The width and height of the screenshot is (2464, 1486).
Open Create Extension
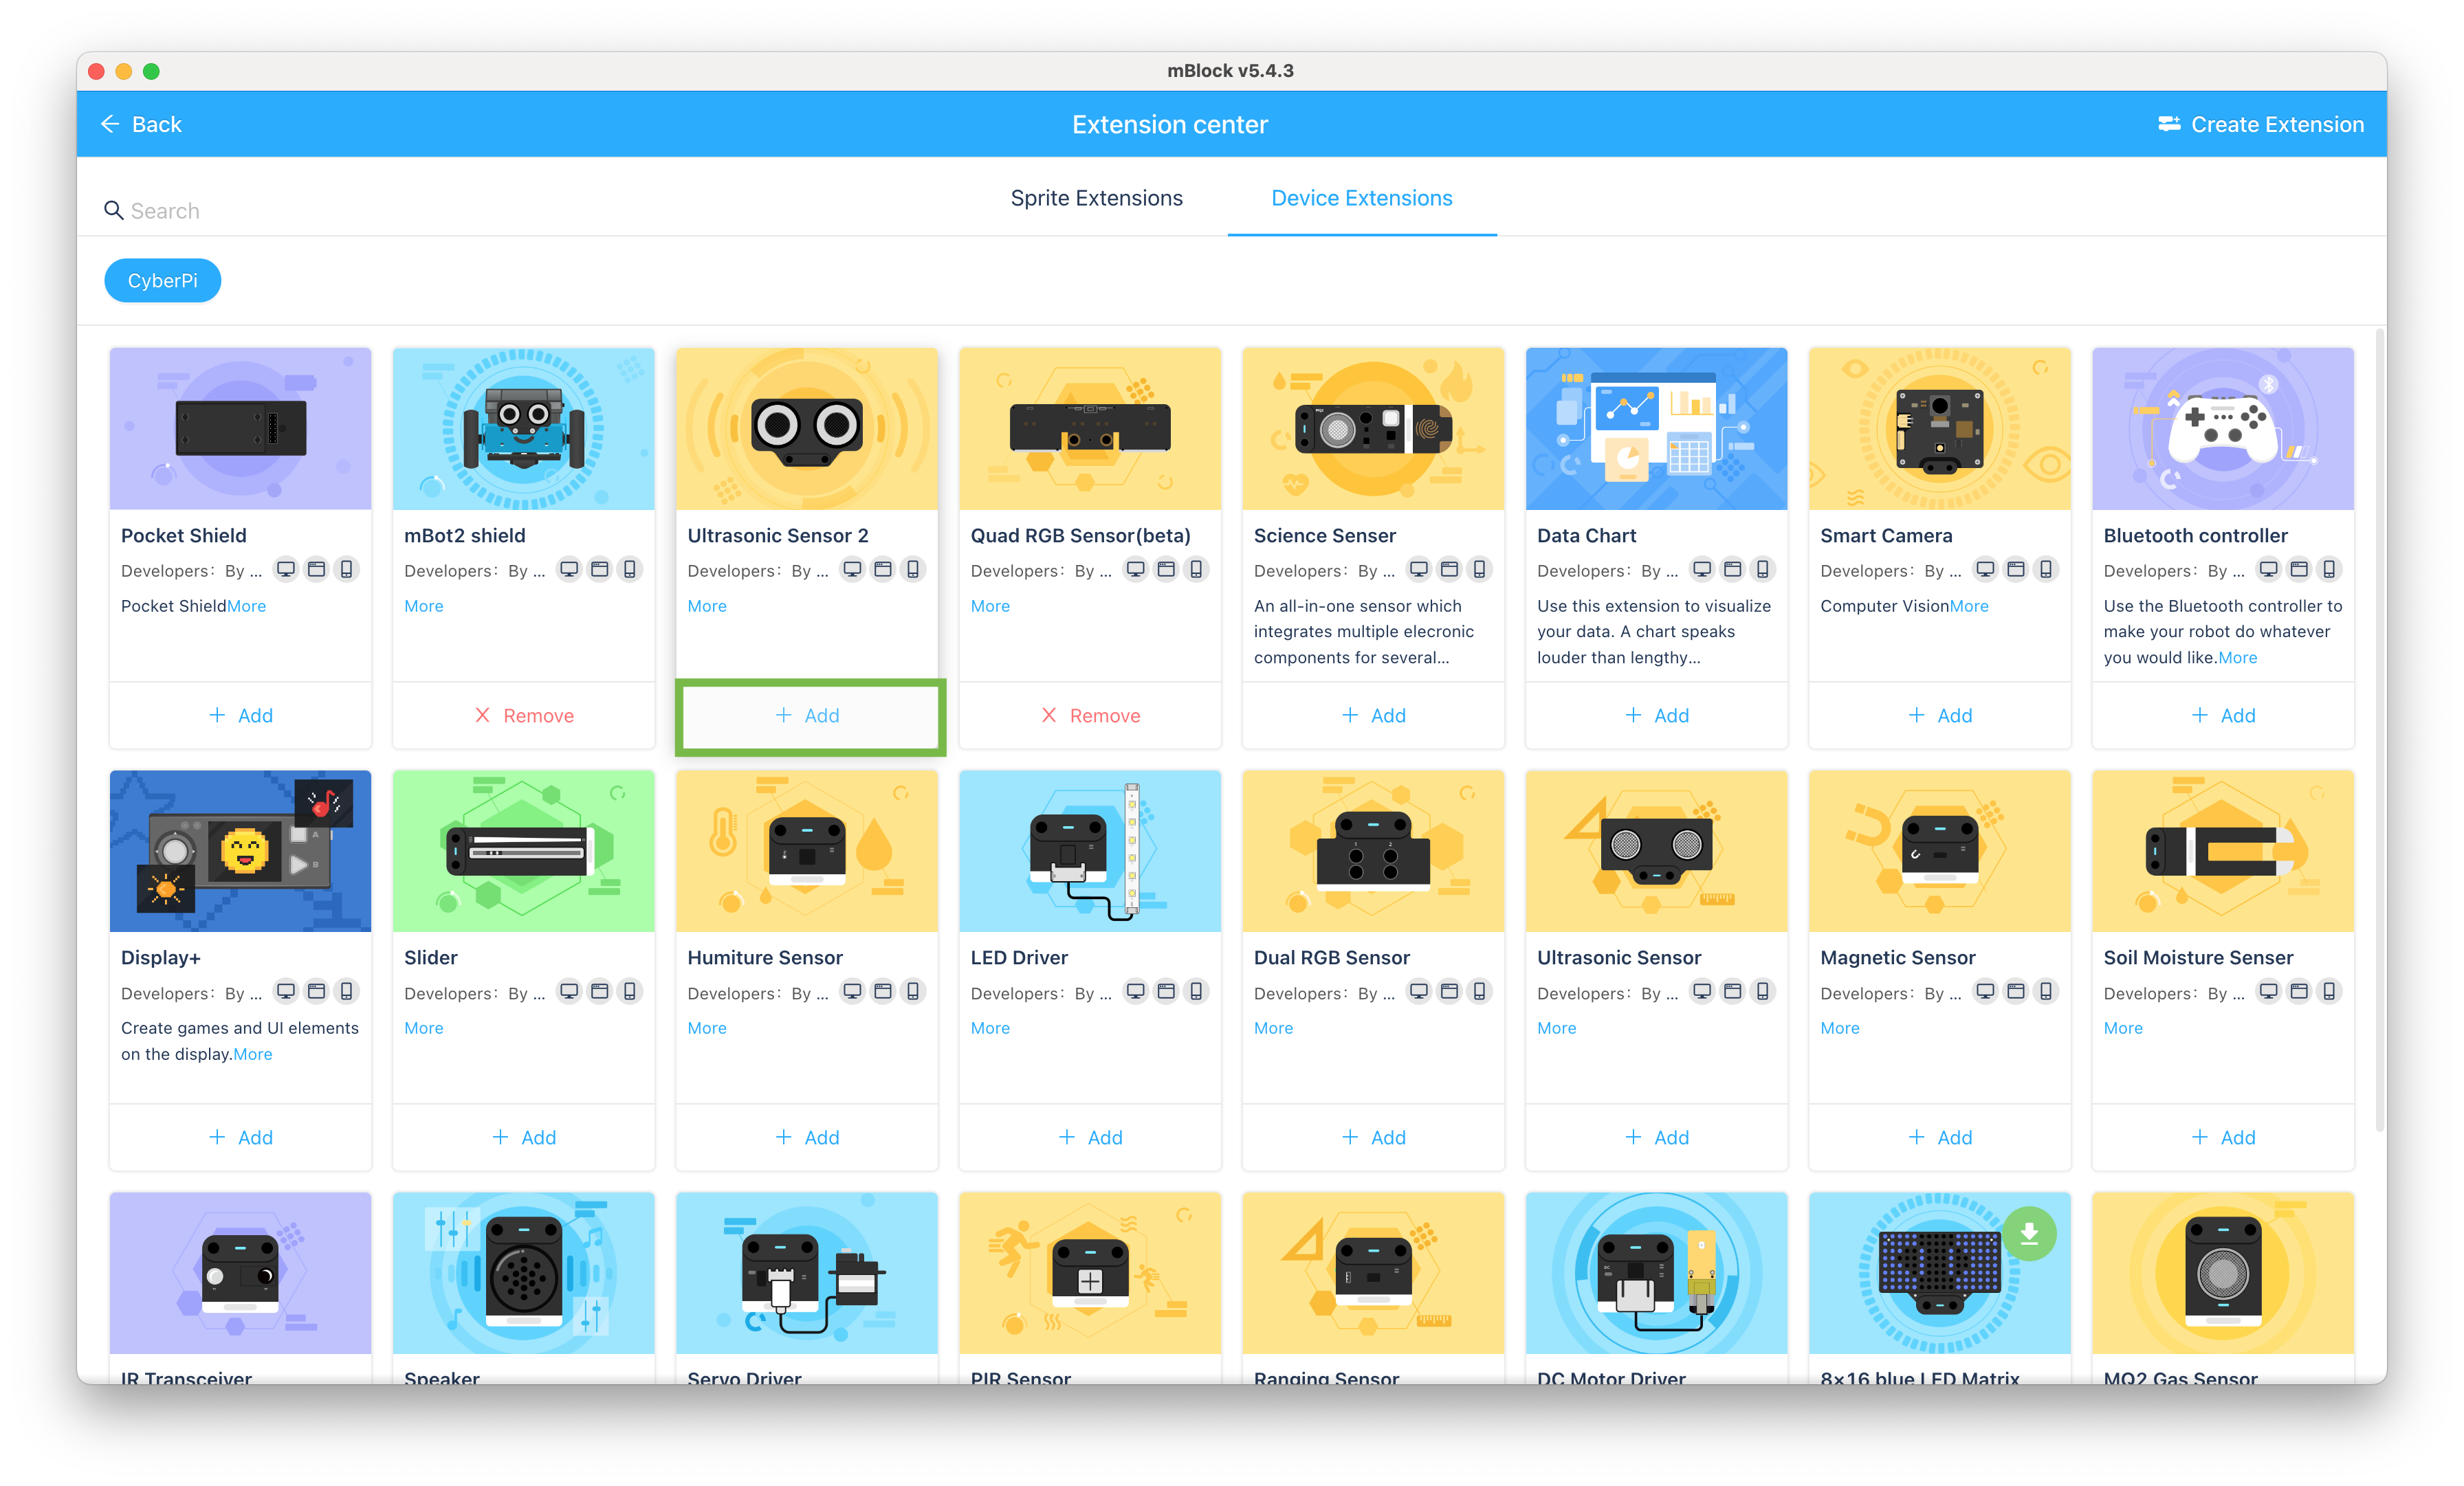point(2261,124)
